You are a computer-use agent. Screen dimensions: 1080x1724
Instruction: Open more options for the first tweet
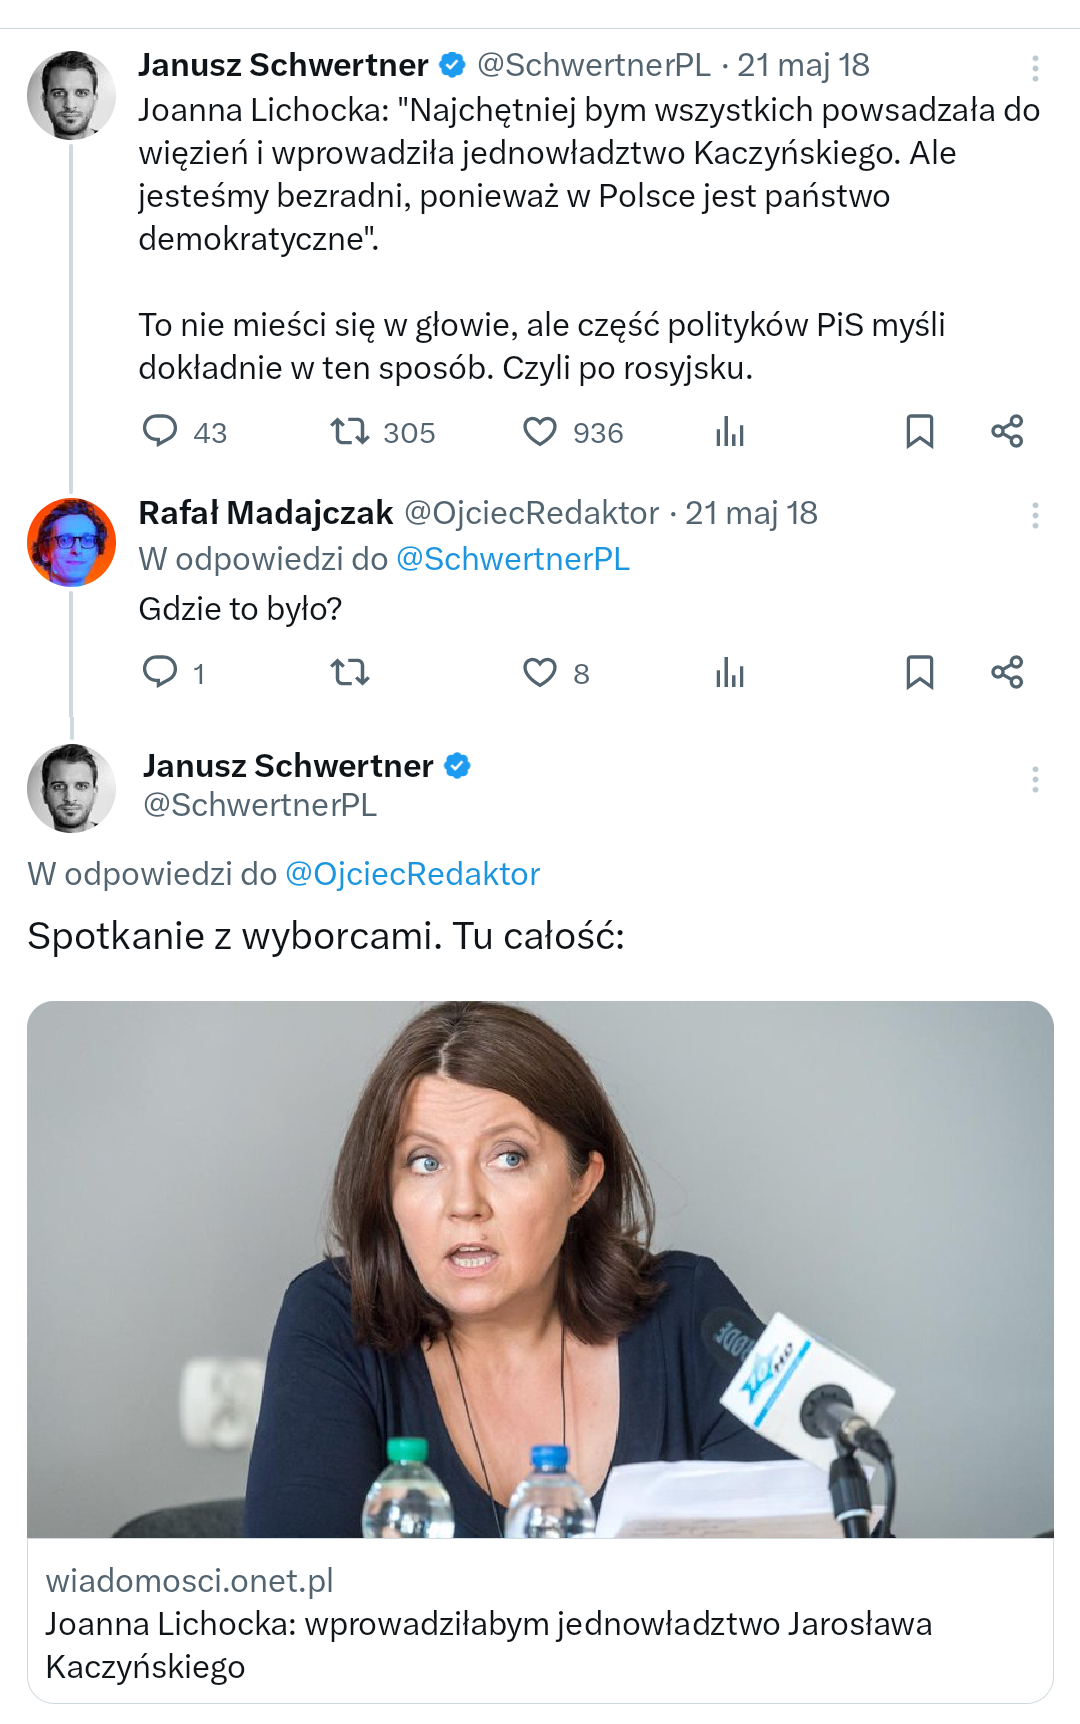pos(1035,68)
